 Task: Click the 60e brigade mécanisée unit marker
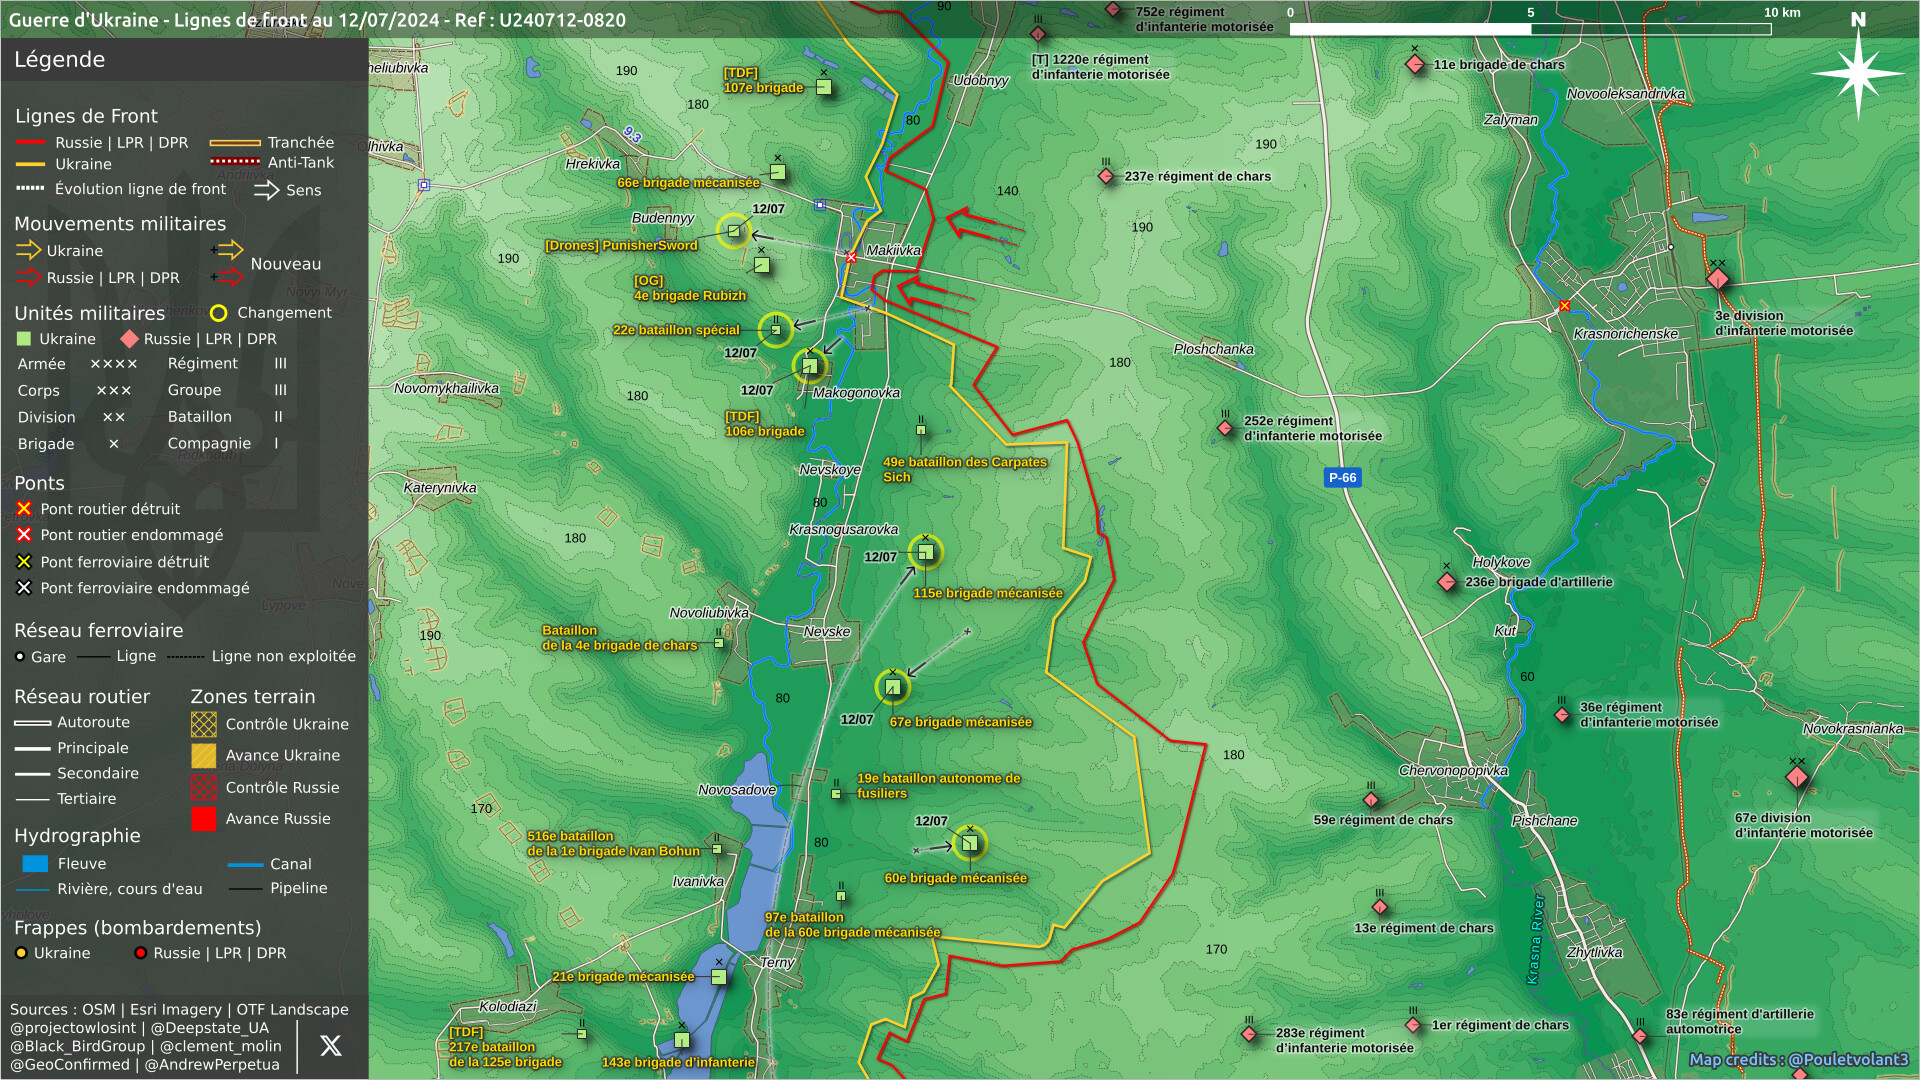click(x=969, y=843)
